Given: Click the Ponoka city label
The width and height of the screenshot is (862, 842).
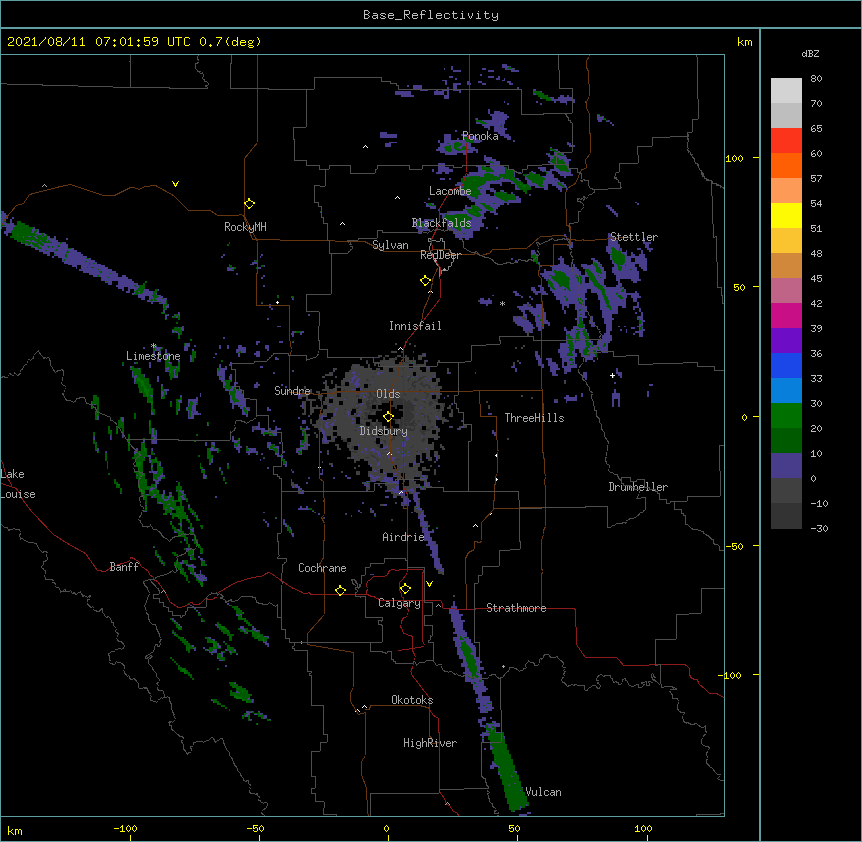Looking at the screenshot, I should pyautogui.click(x=480, y=136).
